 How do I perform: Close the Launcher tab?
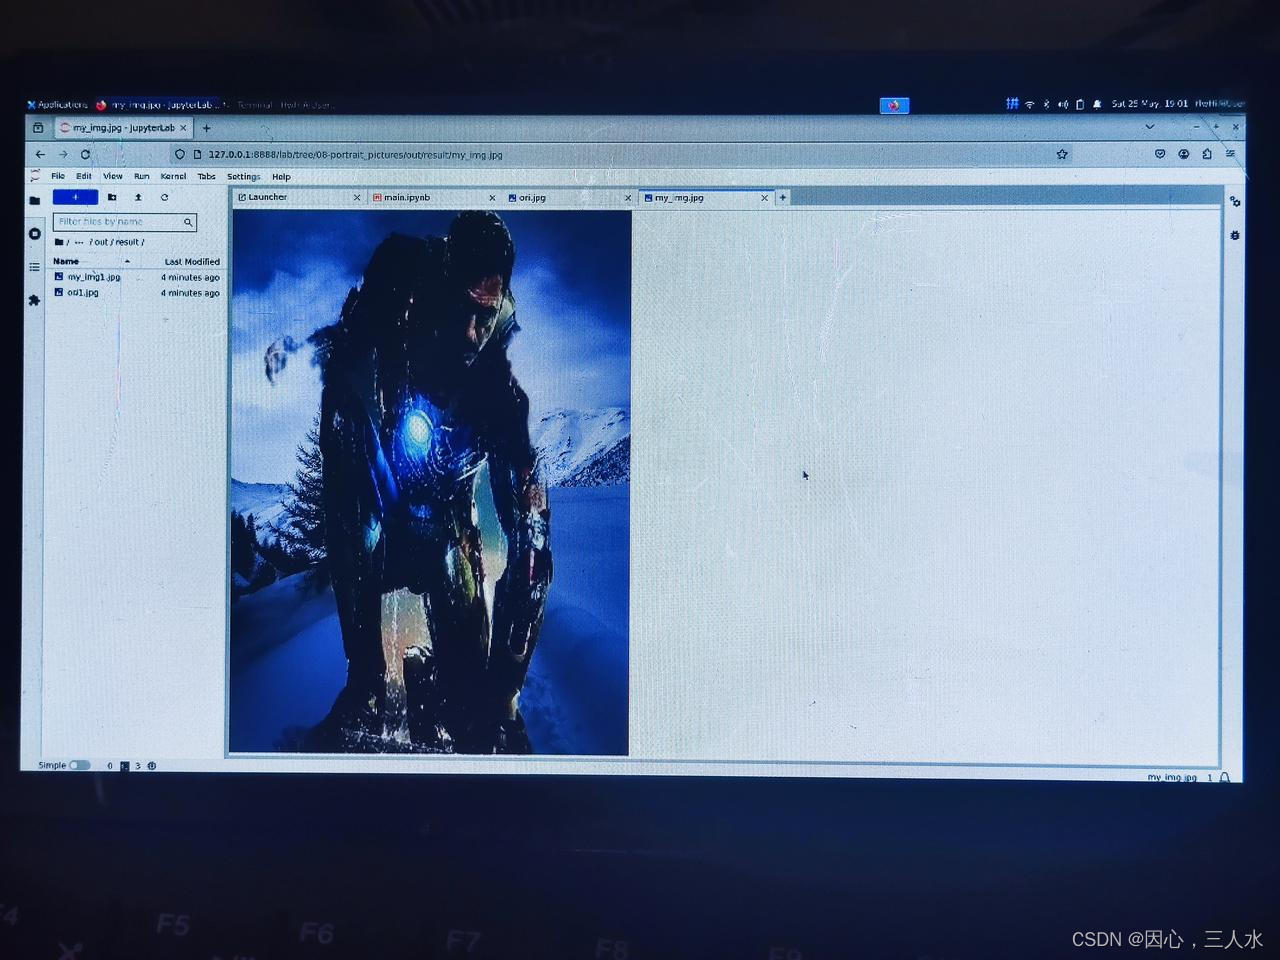coord(357,198)
